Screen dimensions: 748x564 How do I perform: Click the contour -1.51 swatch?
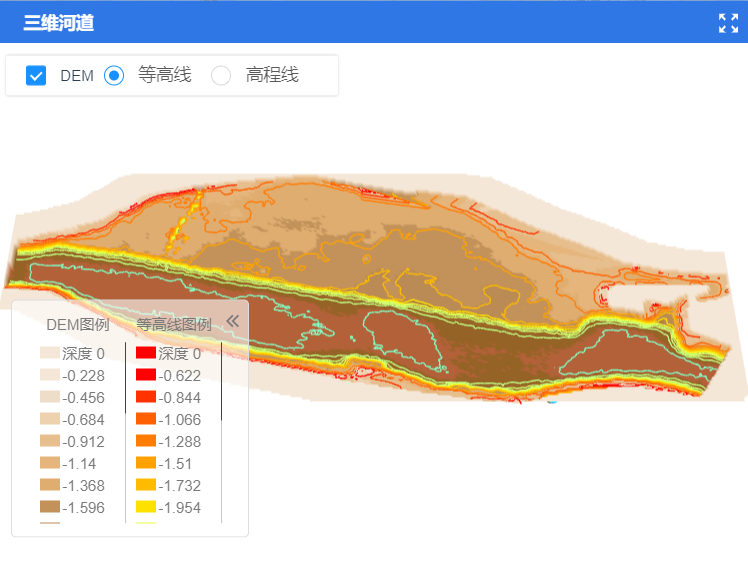(x=146, y=463)
